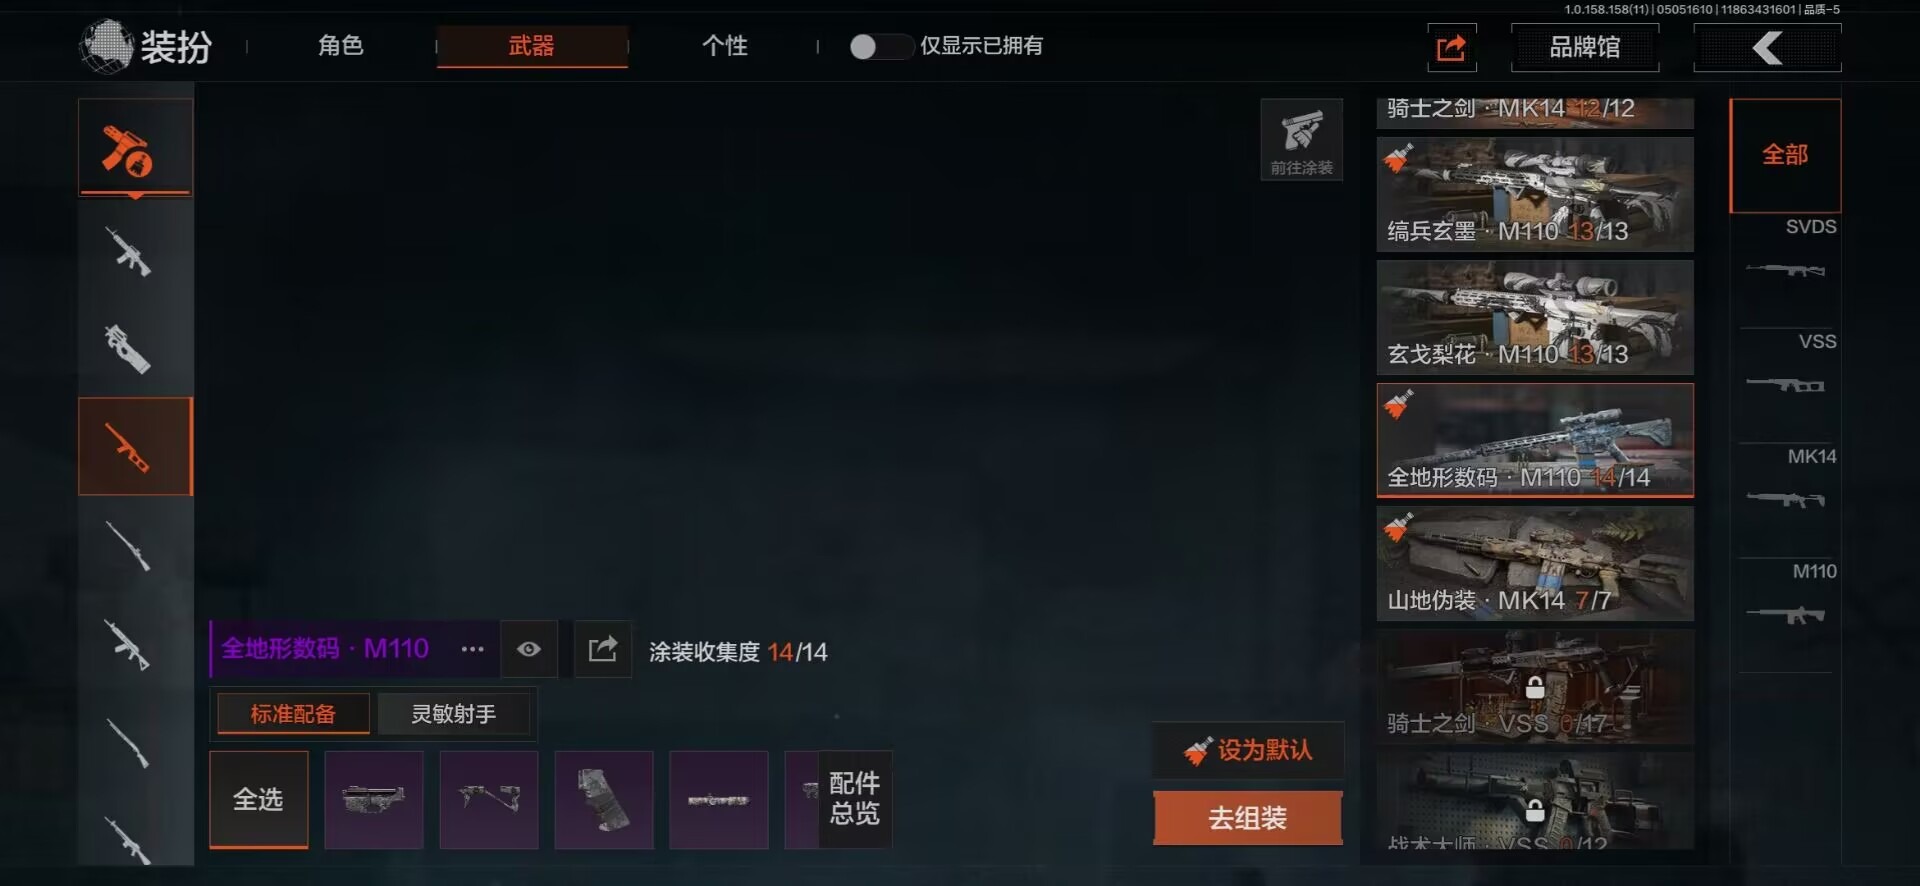Switch to the 角色 tab

pyautogui.click(x=340, y=46)
